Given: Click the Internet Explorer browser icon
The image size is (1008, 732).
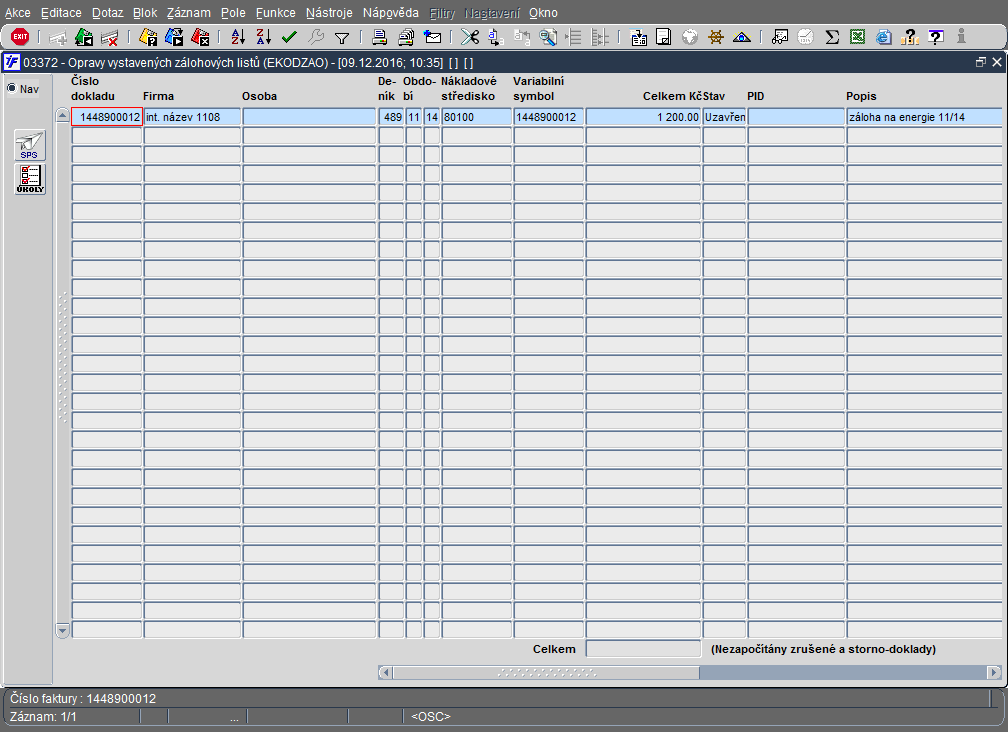Looking at the screenshot, I should [884, 37].
